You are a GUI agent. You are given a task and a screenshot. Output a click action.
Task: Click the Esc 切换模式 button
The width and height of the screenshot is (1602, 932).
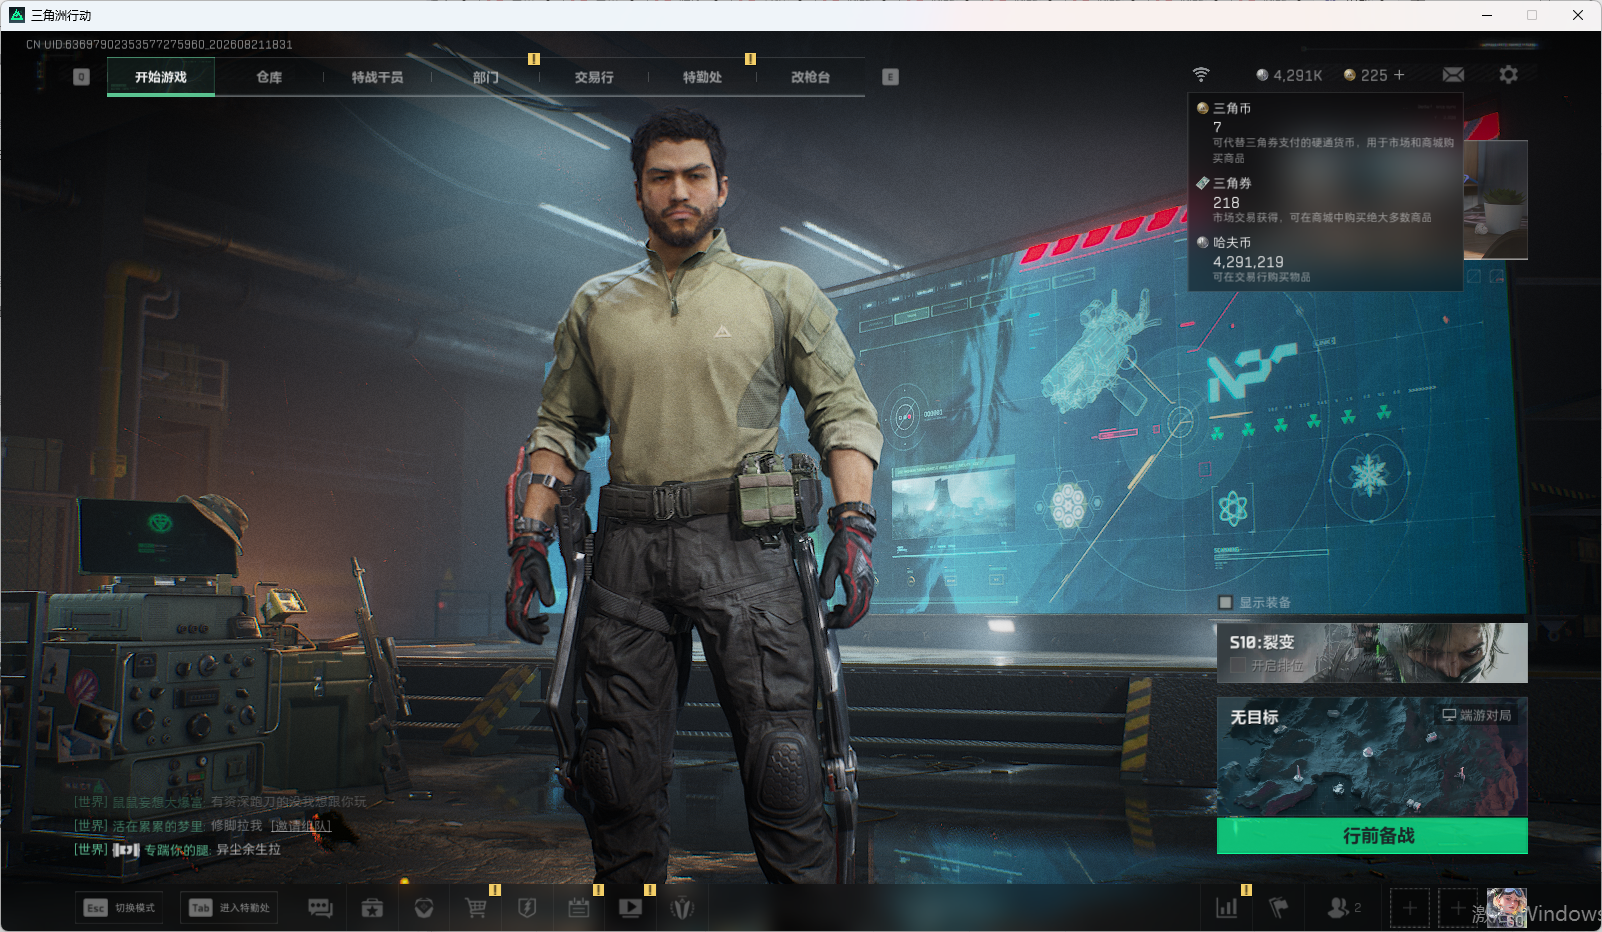(120, 908)
